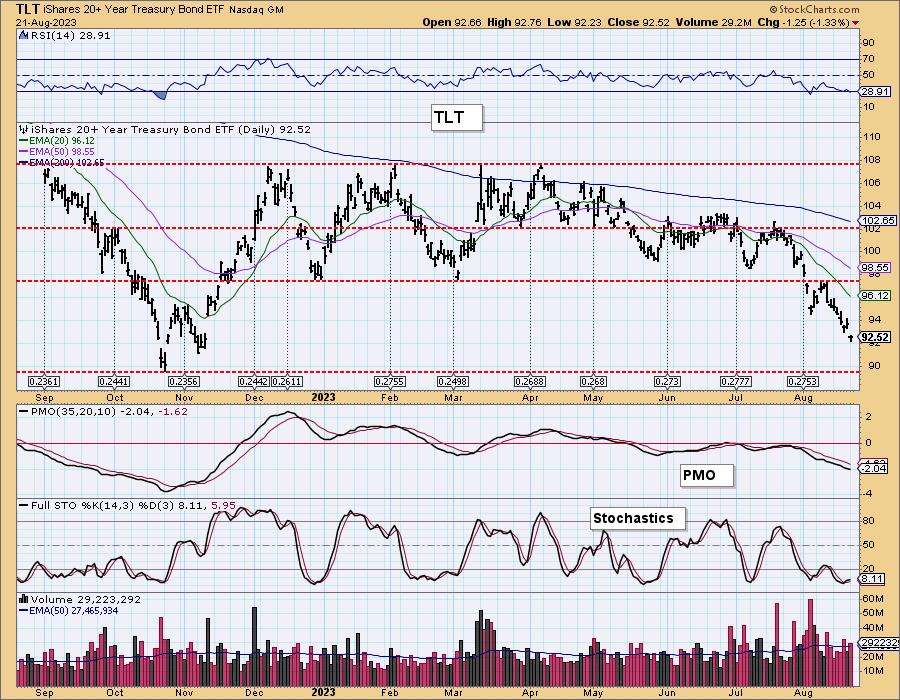Screen dimensions: 900x700
Task: Click the candlestick icon before the "(Daily) 92.52" legend
Action: point(23,130)
